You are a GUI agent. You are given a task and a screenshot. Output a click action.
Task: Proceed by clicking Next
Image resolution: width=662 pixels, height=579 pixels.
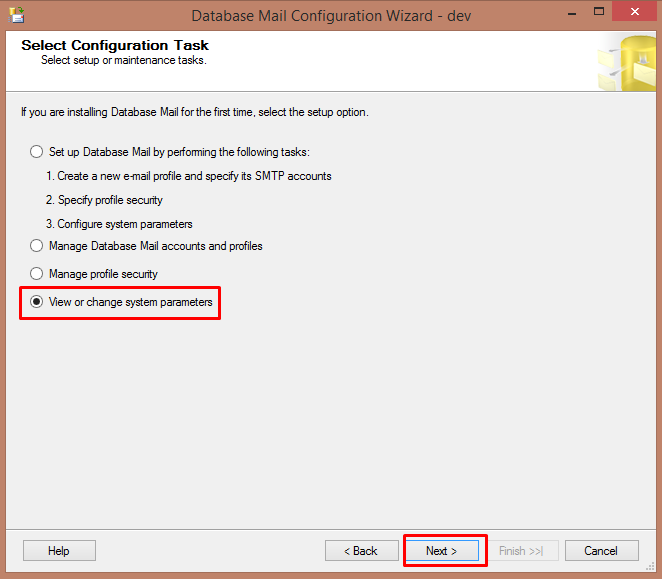click(x=441, y=551)
